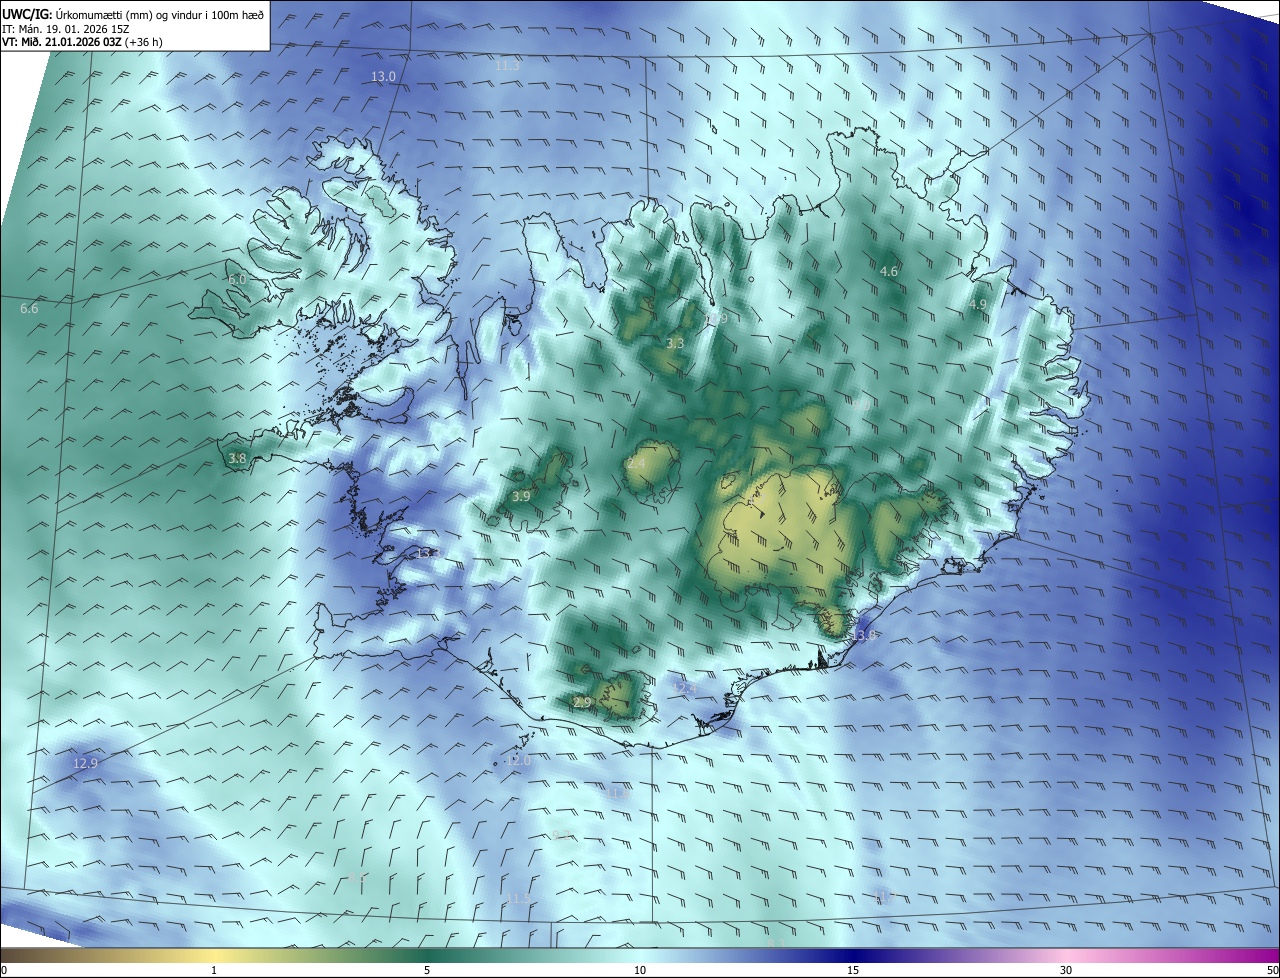The height and width of the screenshot is (978, 1280).
Task: Click the 10.9 value label on the map
Action: [715, 319]
